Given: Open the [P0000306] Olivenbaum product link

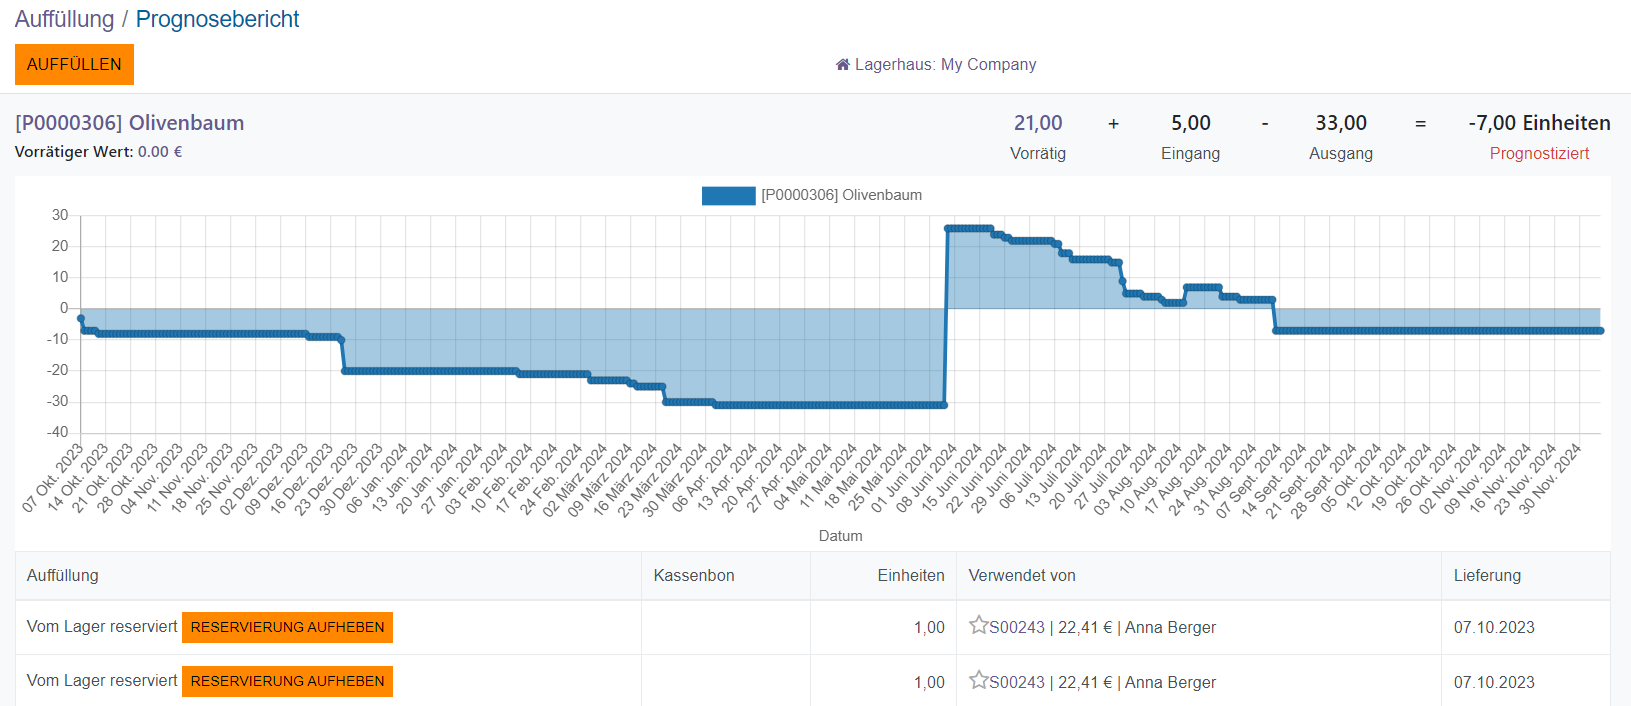Looking at the screenshot, I should [129, 123].
